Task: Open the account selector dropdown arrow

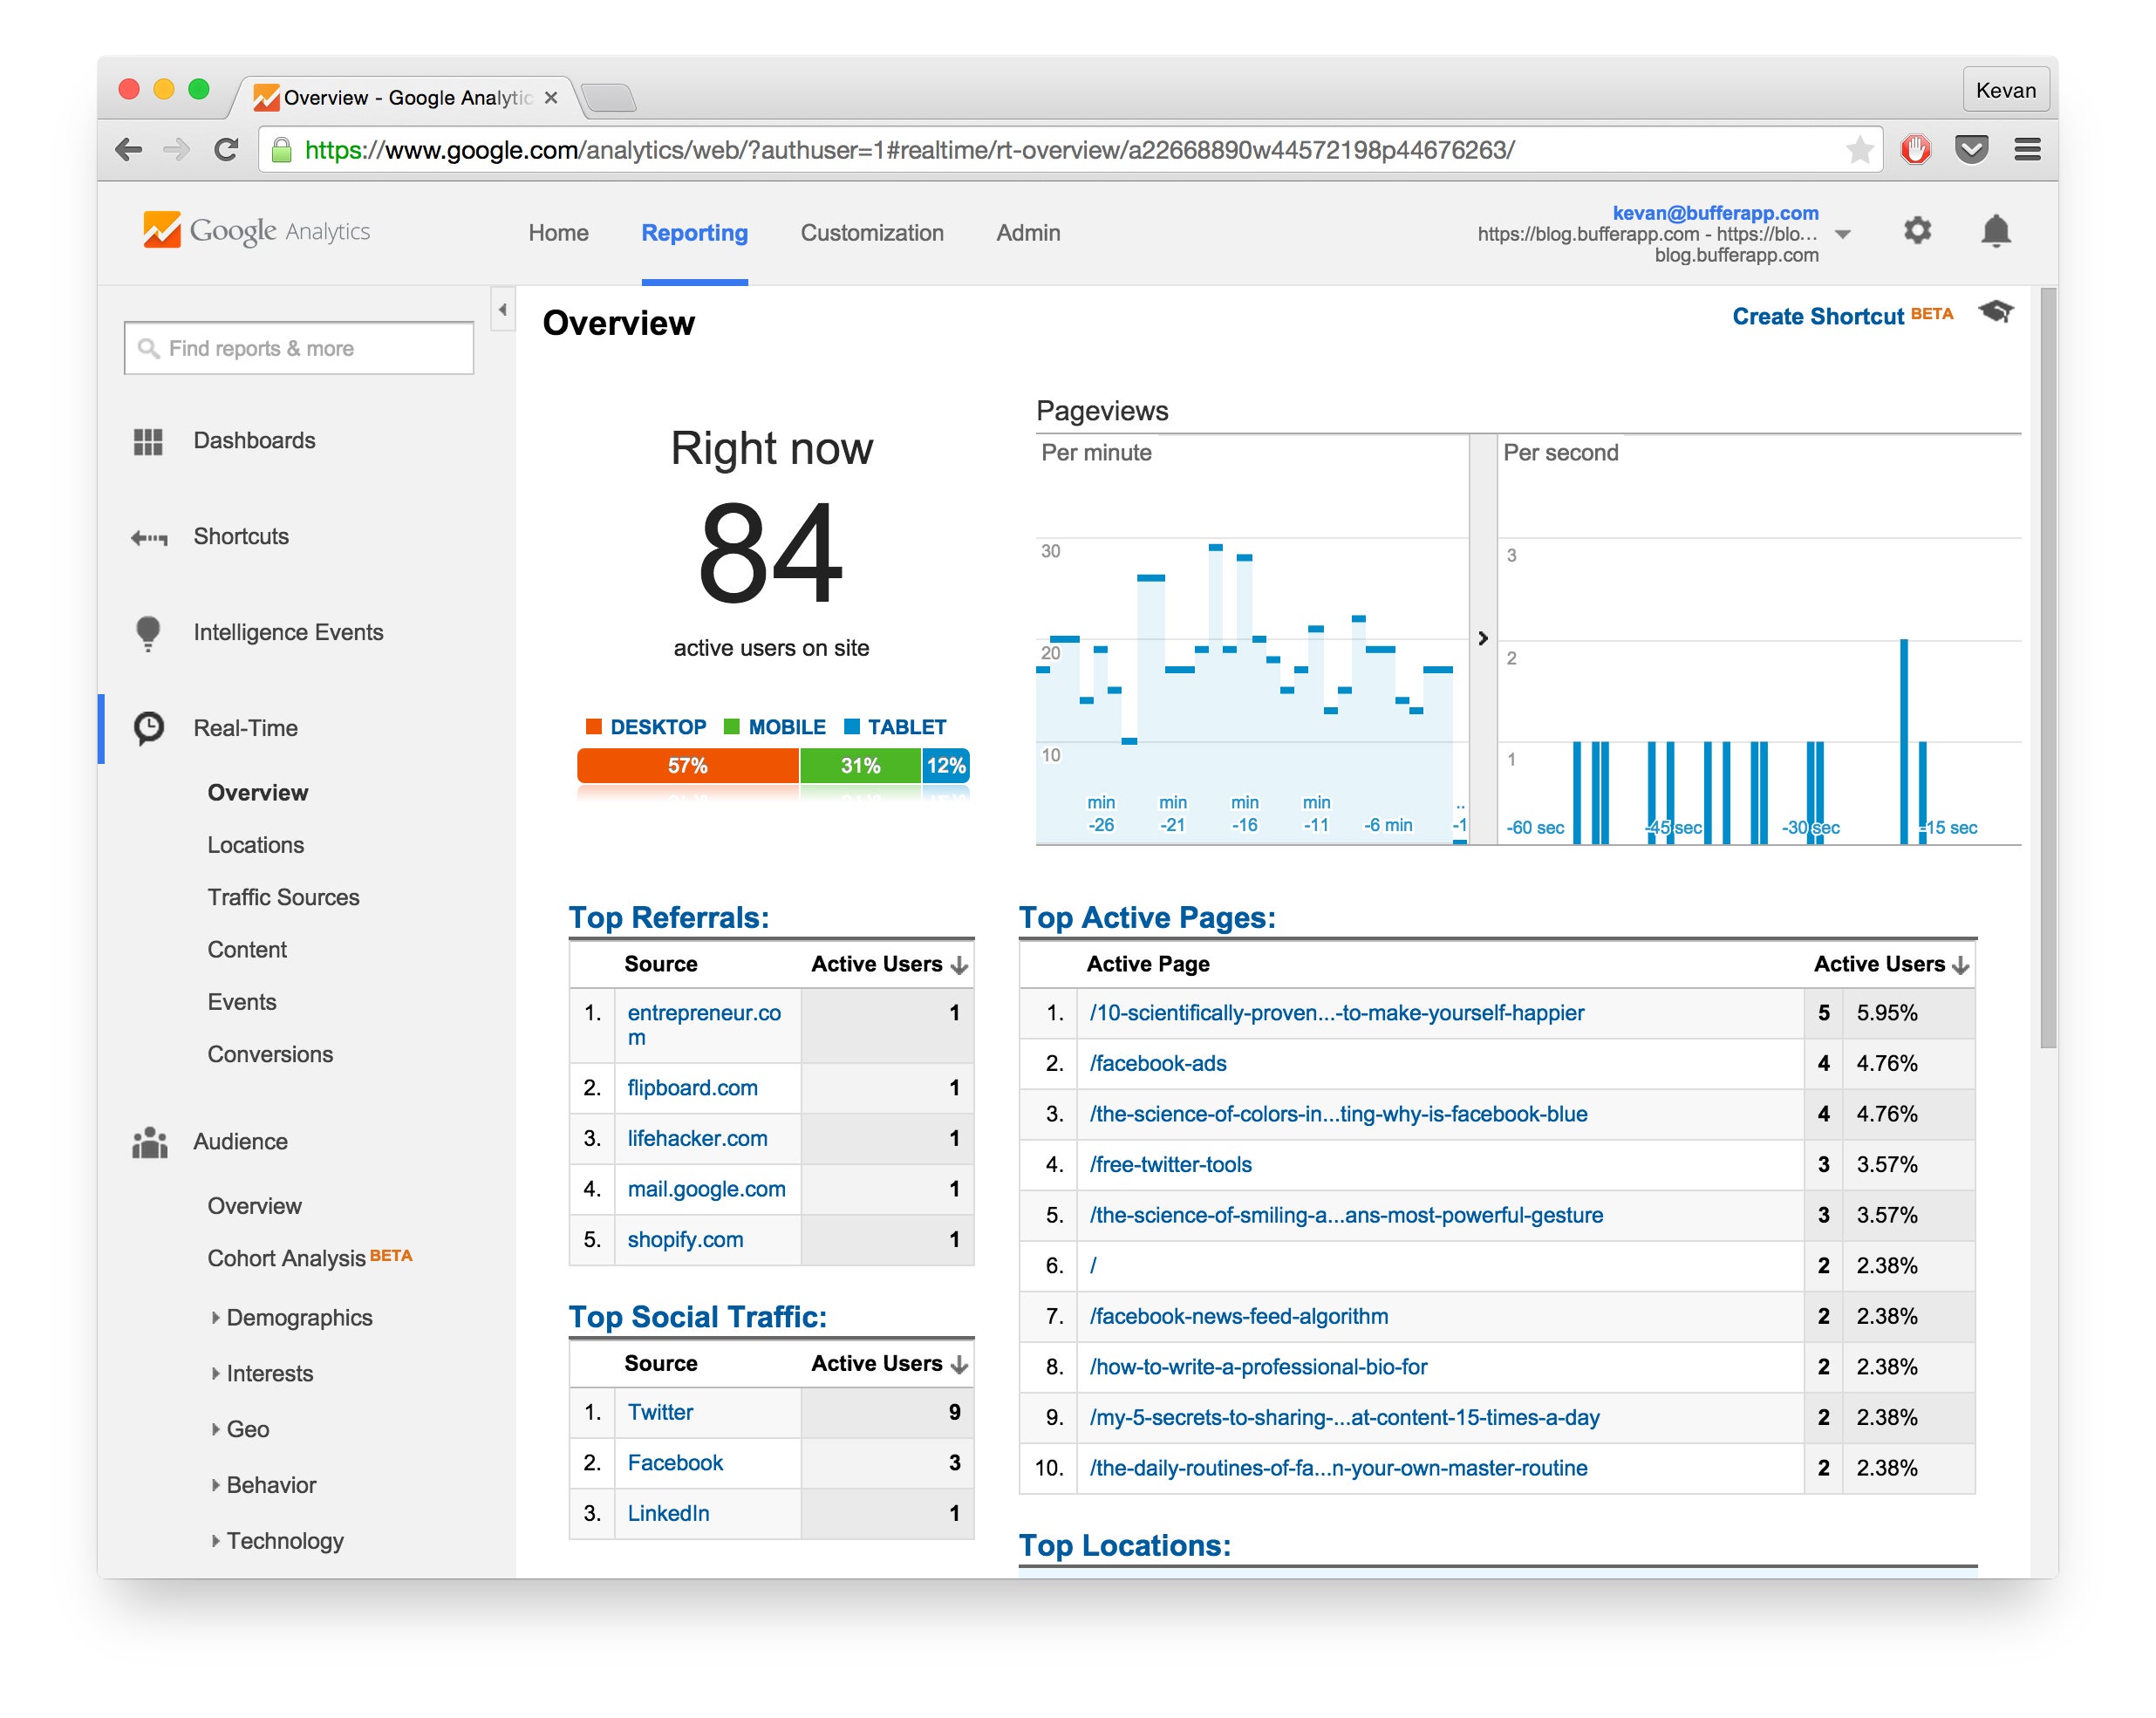Action: pyautogui.click(x=1843, y=234)
